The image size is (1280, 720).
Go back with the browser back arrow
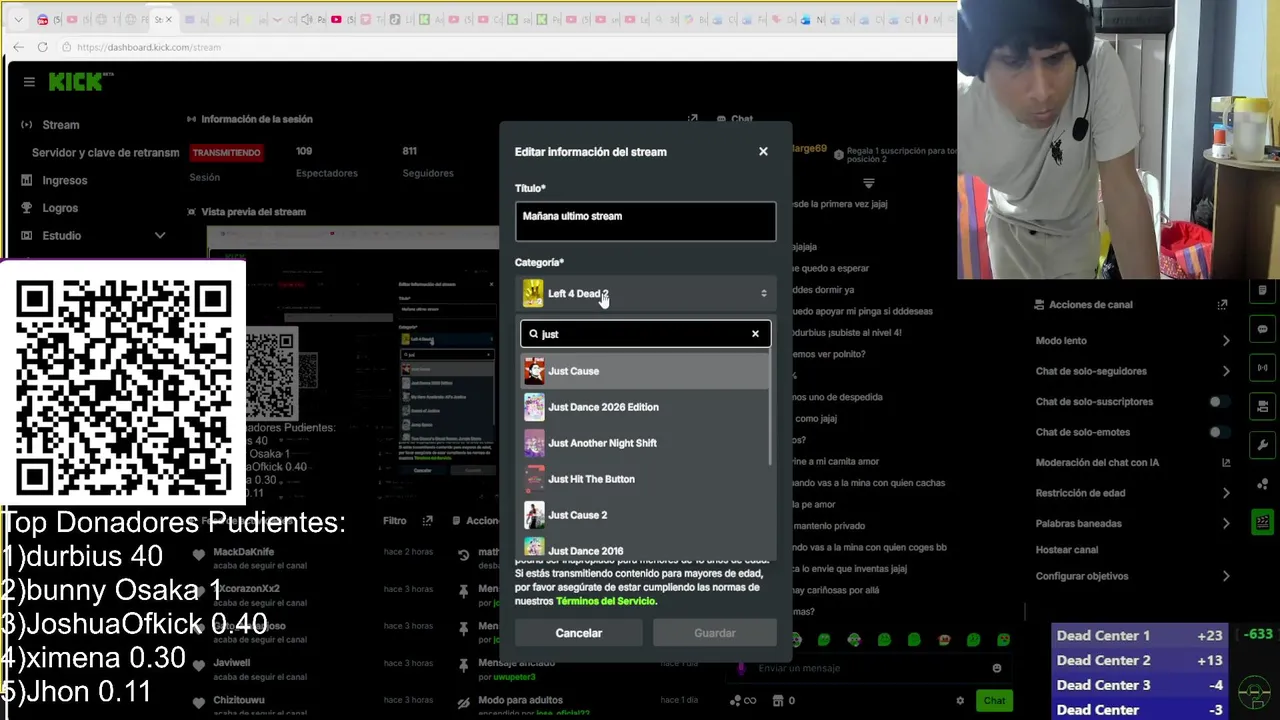[18, 47]
